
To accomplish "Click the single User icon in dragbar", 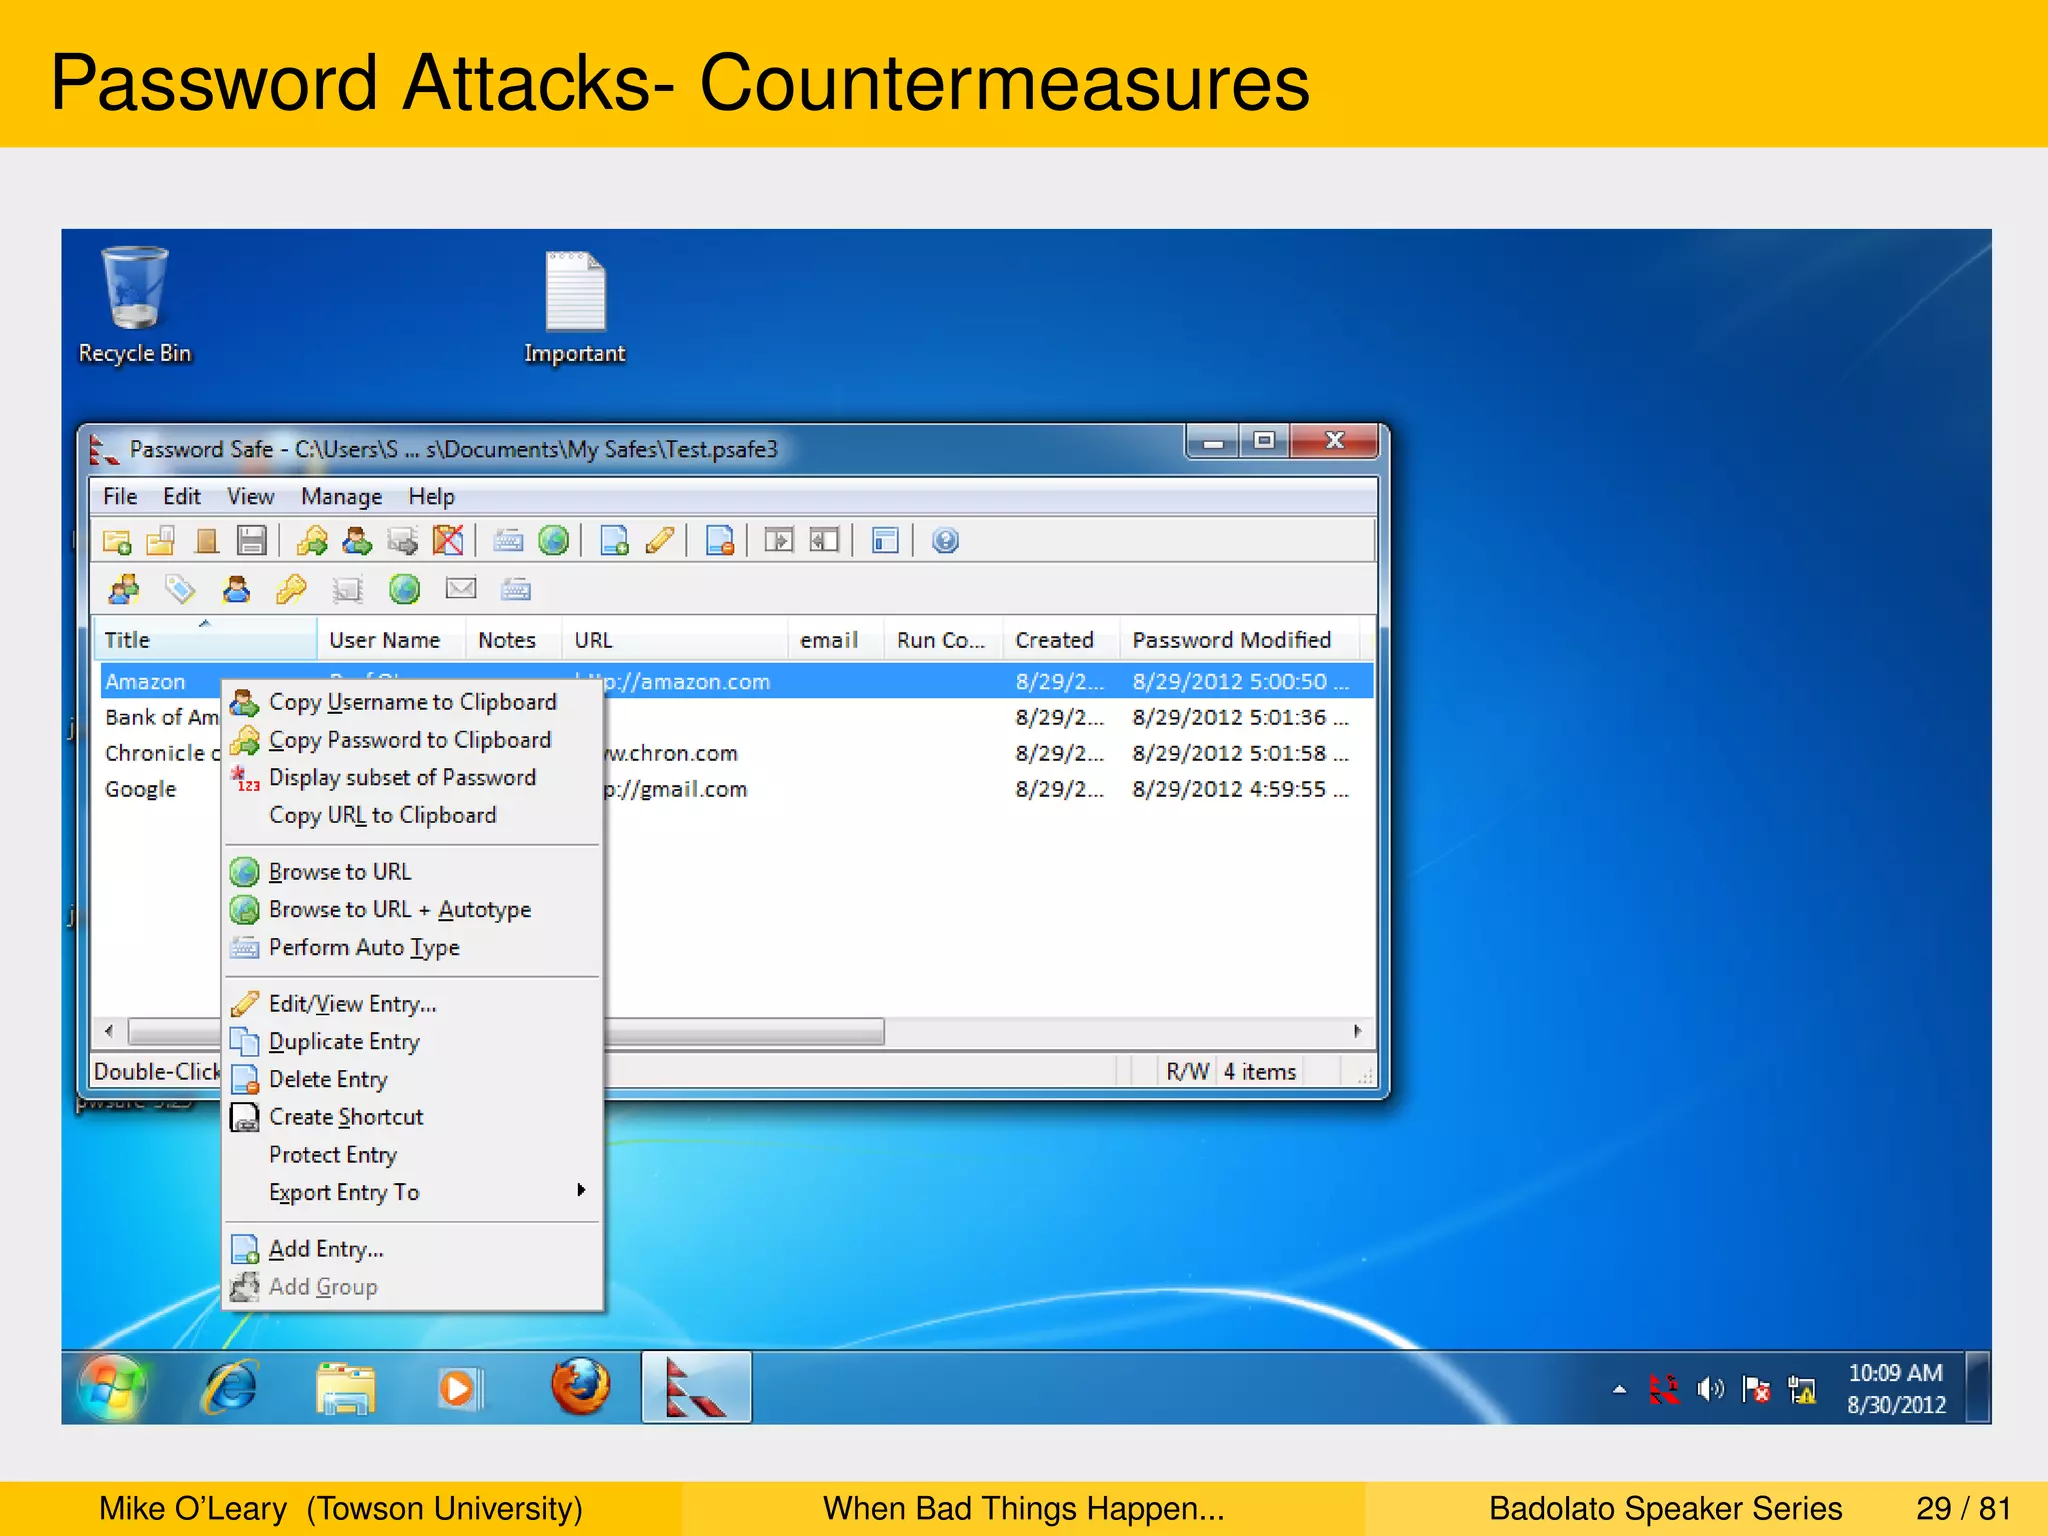I will pyautogui.click(x=236, y=590).
